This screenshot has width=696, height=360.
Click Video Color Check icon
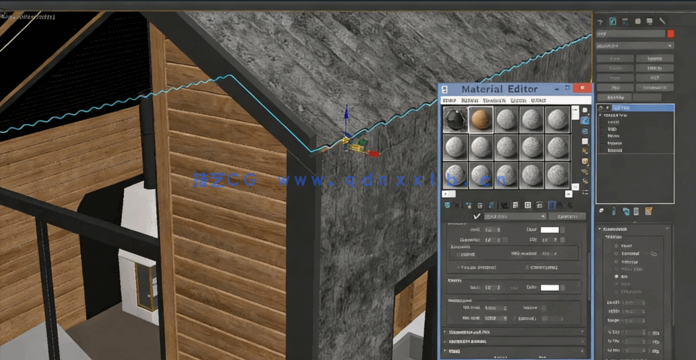(585, 151)
